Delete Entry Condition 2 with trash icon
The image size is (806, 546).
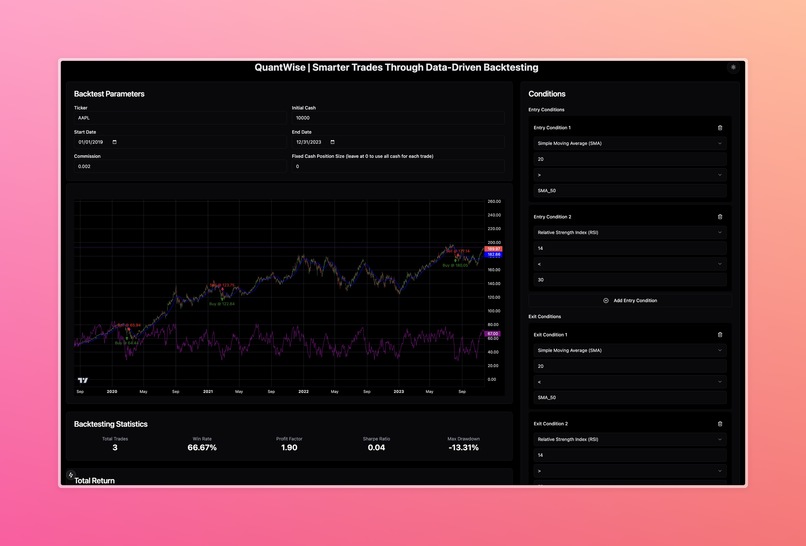(x=720, y=217)
